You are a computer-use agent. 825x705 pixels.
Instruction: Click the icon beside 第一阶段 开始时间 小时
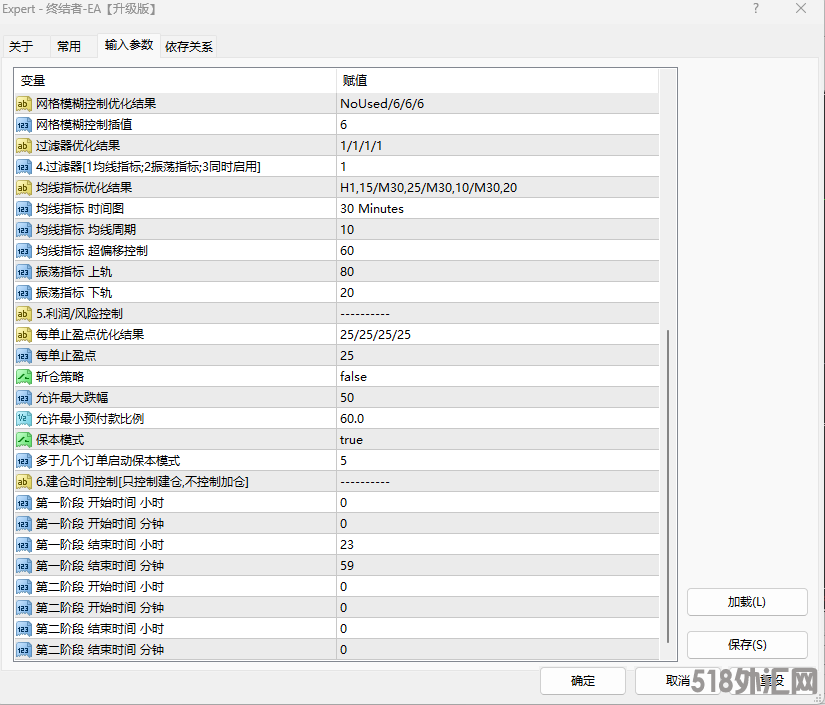[24, 503]
